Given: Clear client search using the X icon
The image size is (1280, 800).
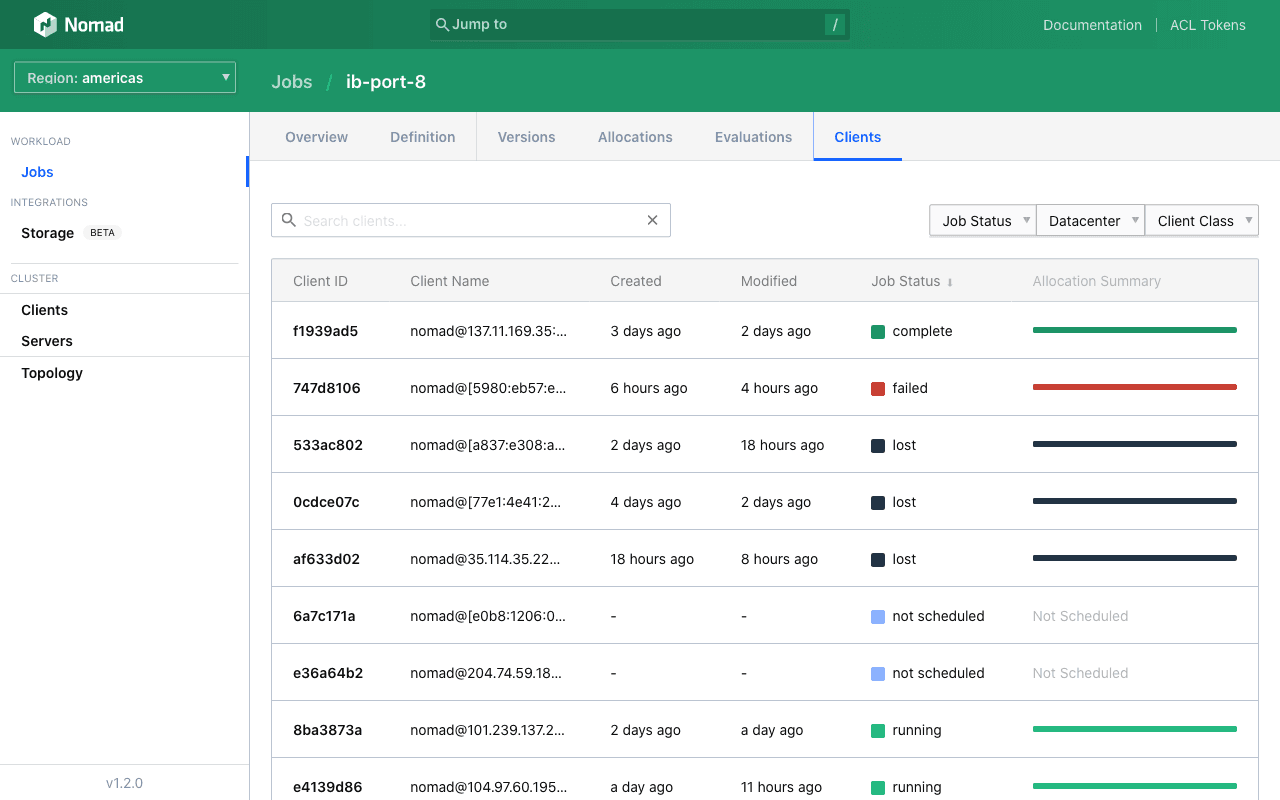Looking at the screenshot, I should click(652, 219).
